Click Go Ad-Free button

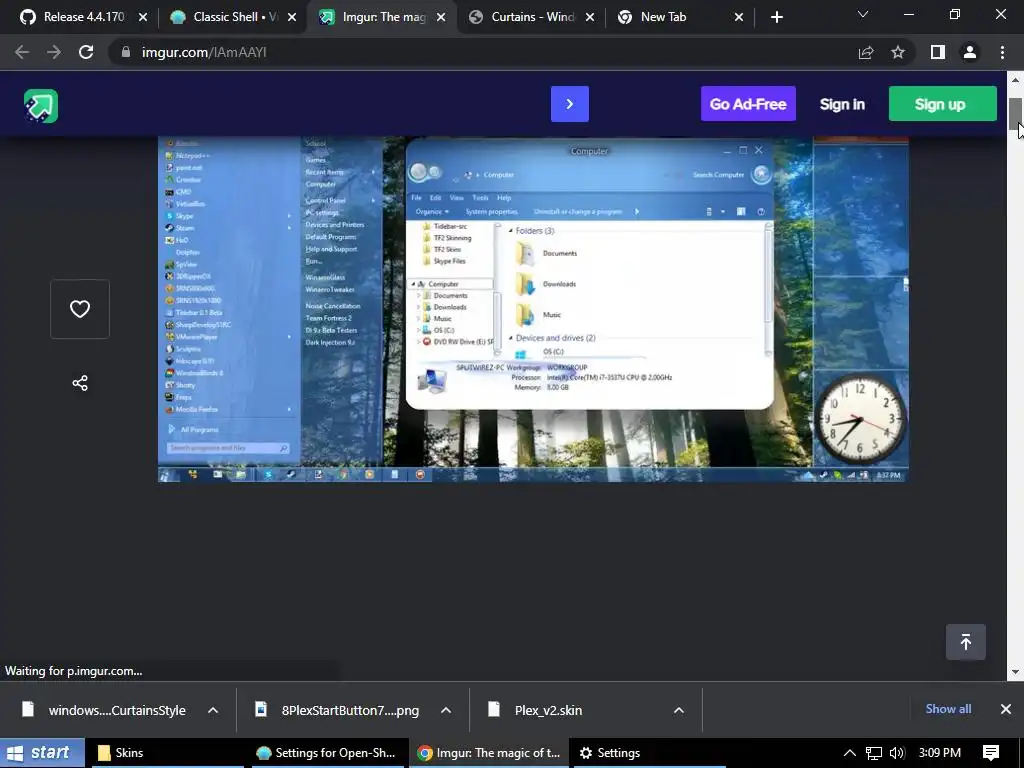tap(748, 104)
